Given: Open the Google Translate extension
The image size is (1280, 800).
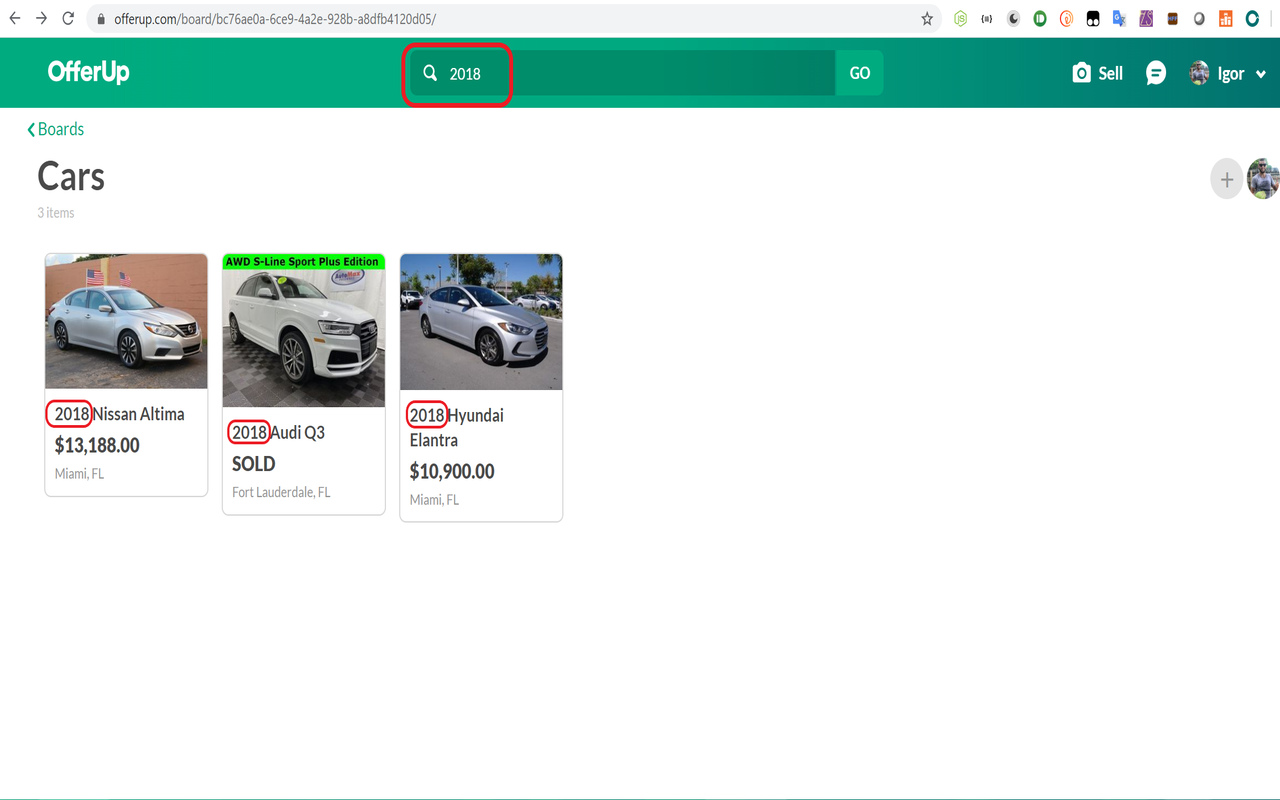Looking at the screenshot, I should [x=1120, y=18].
